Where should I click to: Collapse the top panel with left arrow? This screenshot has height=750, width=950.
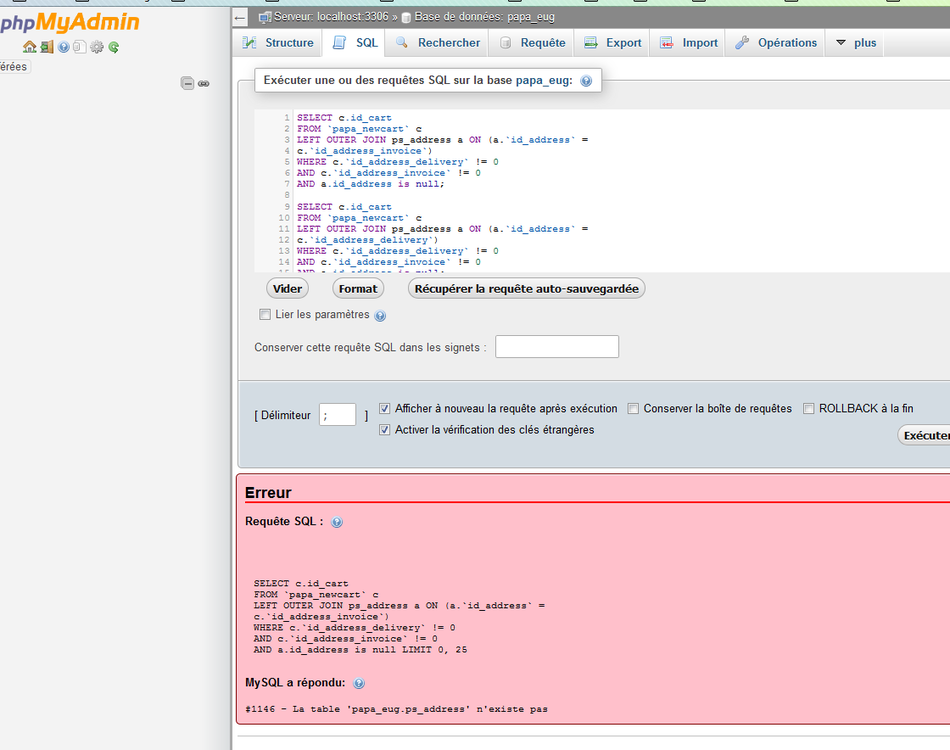[x=240, y=17]
